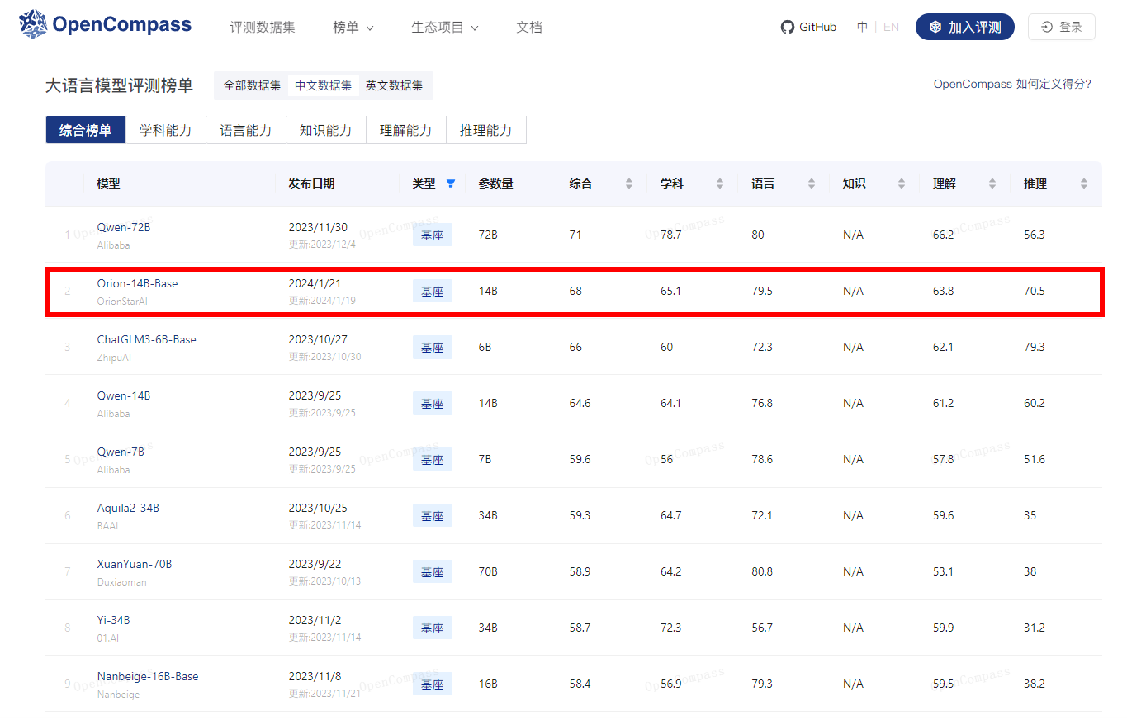Sort table by 推理 column arrows
This screenshot has width=1127, height=719.
(x=1084, y=183)
